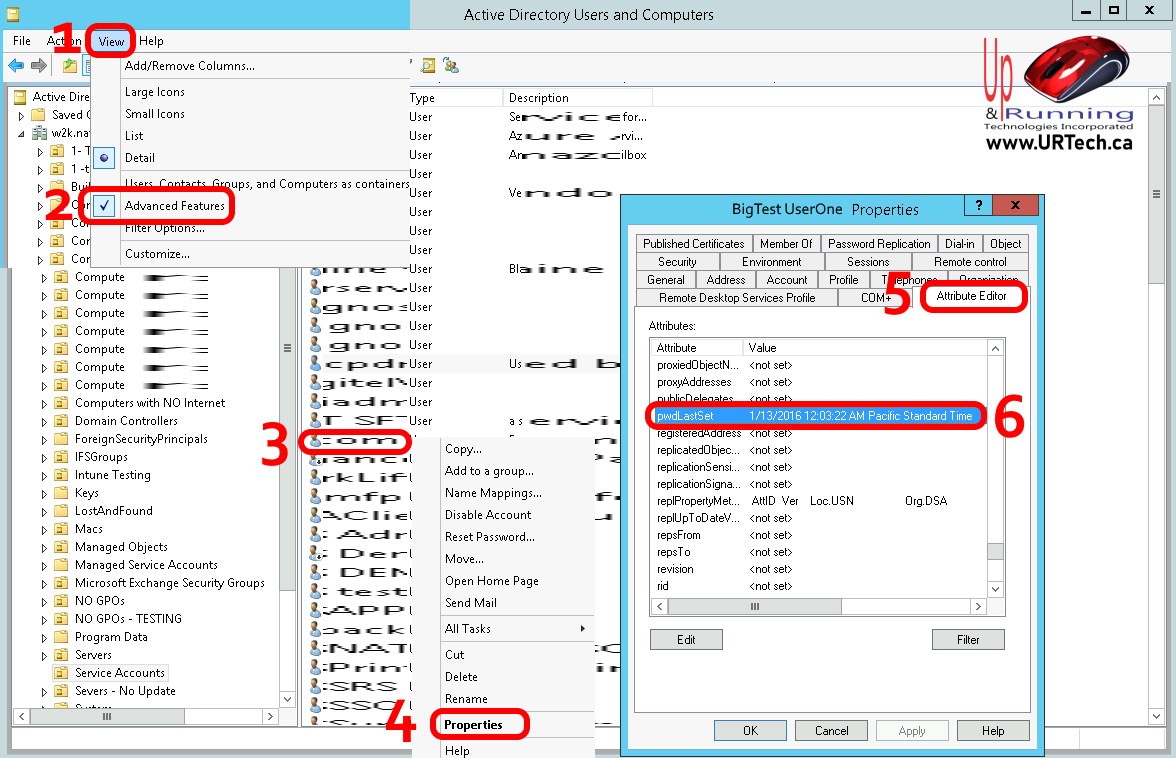The height and width of the screenshot is (758, 1176).
Task: Click the attribute list horizontal scrollbar thumb
Action: [x=755, y=606]
